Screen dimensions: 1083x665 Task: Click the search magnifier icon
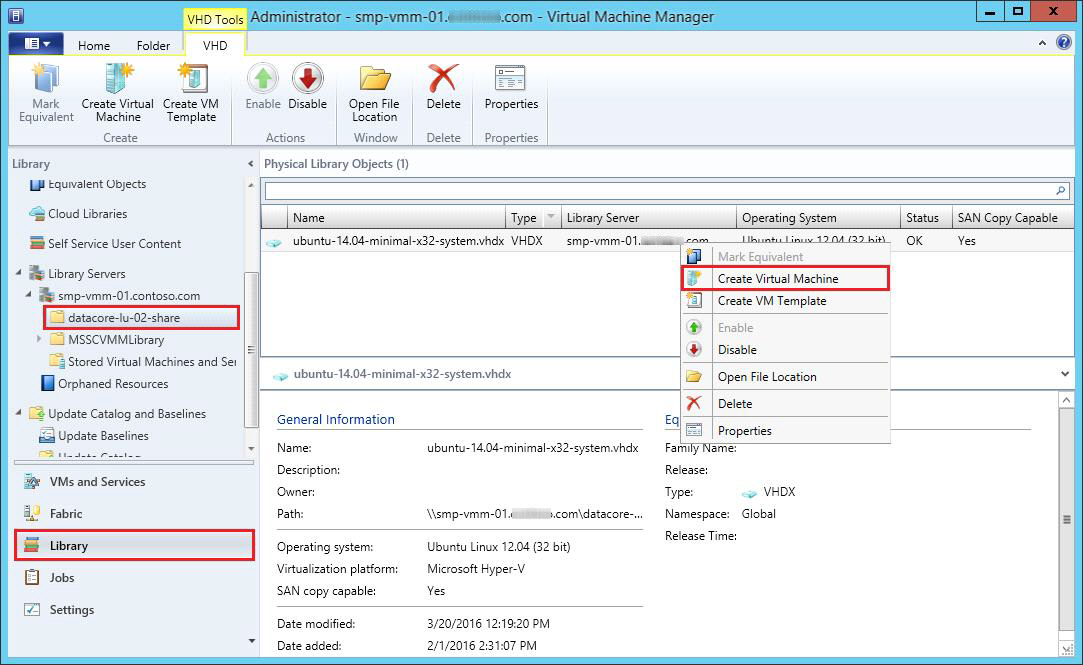click(1061, 190)
